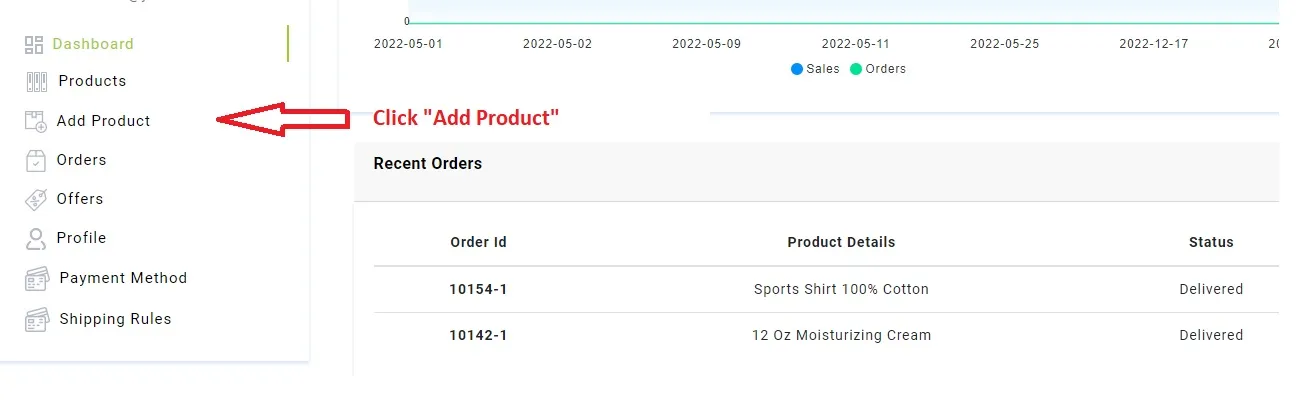Select order 10142-1 in Recent Orders
Viewport: 1315px width, 406px height.
coord(478,335)
